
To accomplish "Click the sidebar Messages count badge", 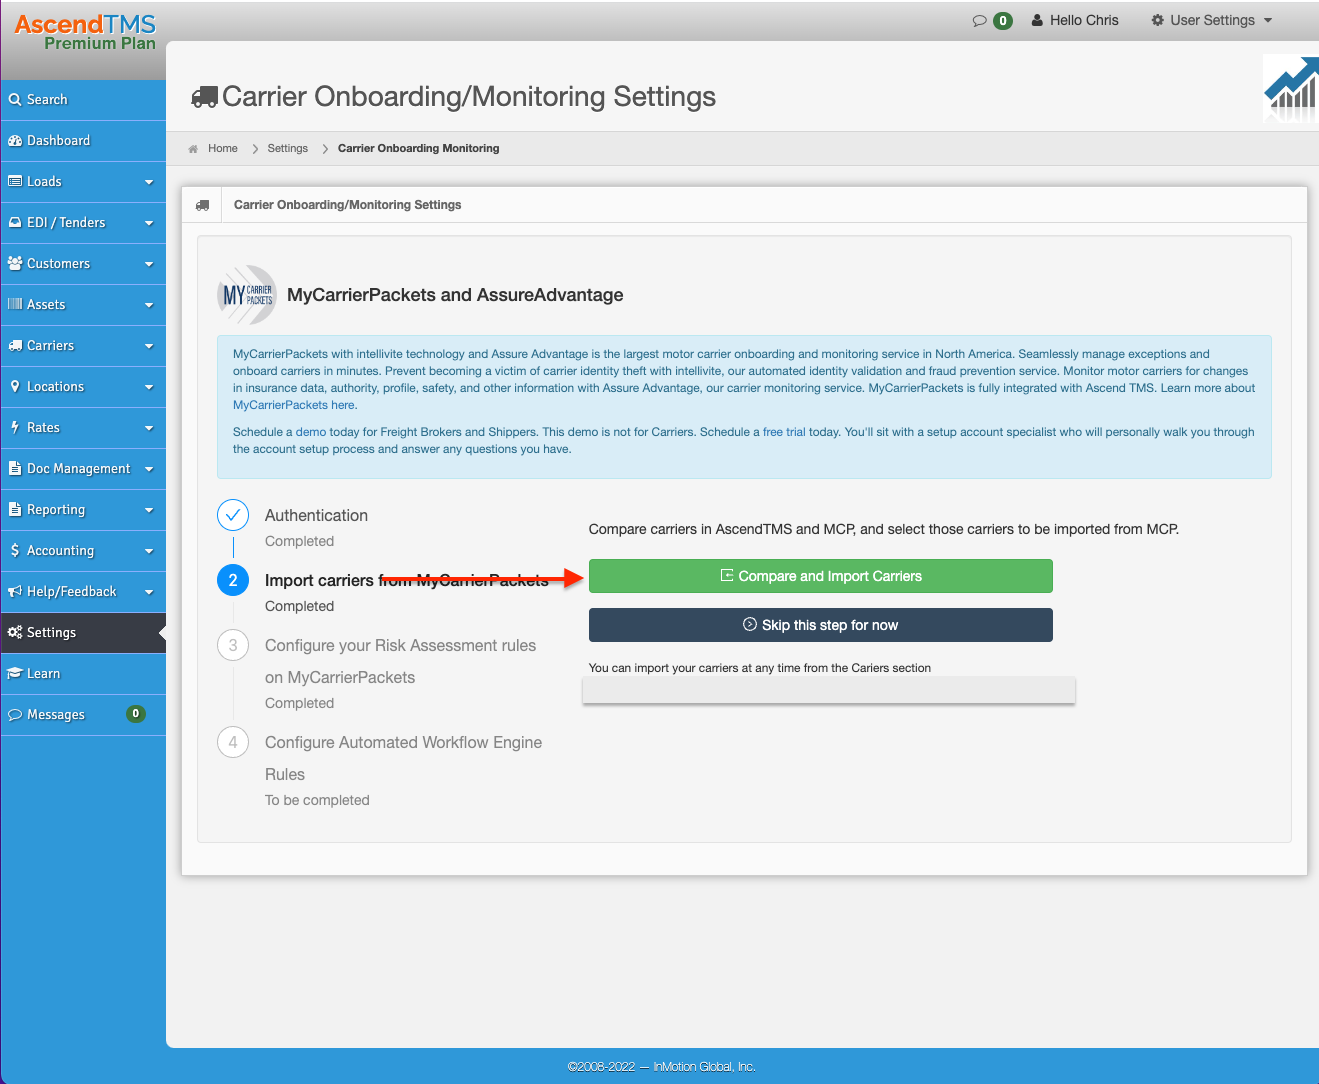I will pyautogui.click(x=136, y=714).
